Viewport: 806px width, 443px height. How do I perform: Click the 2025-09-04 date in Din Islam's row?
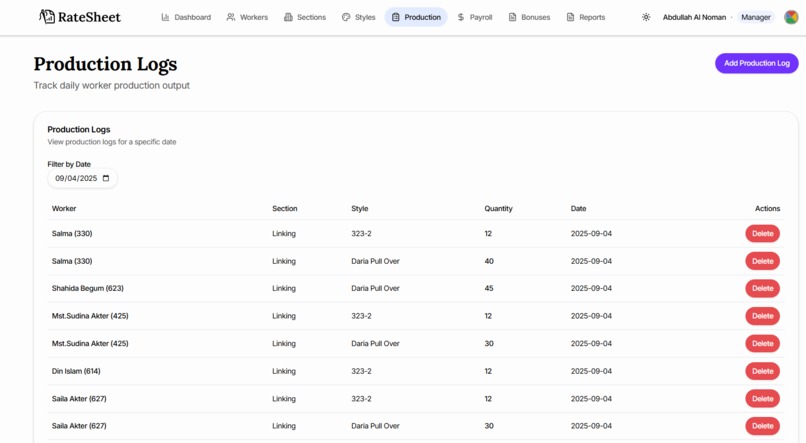(x=591, y=371)
